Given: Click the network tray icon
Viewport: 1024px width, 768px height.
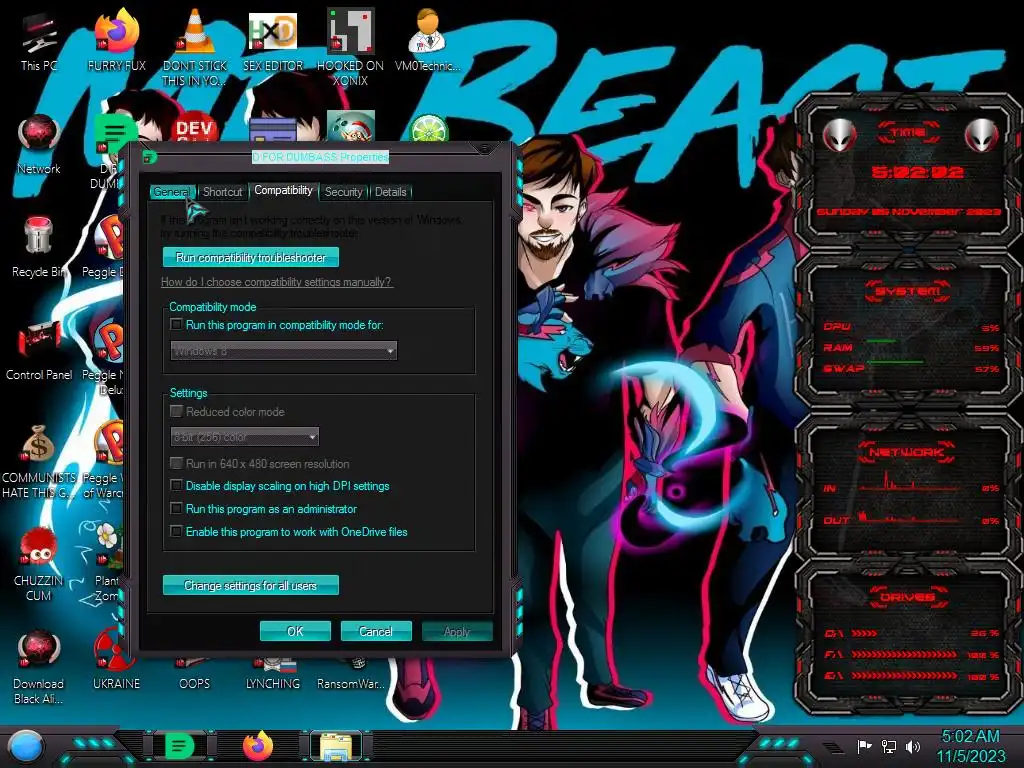Looking at the screenshot, I should 888,746.
